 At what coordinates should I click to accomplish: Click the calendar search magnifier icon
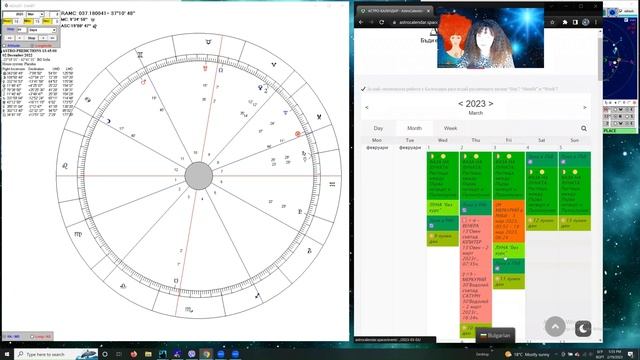pyautogui.click(x=584, y=128)
